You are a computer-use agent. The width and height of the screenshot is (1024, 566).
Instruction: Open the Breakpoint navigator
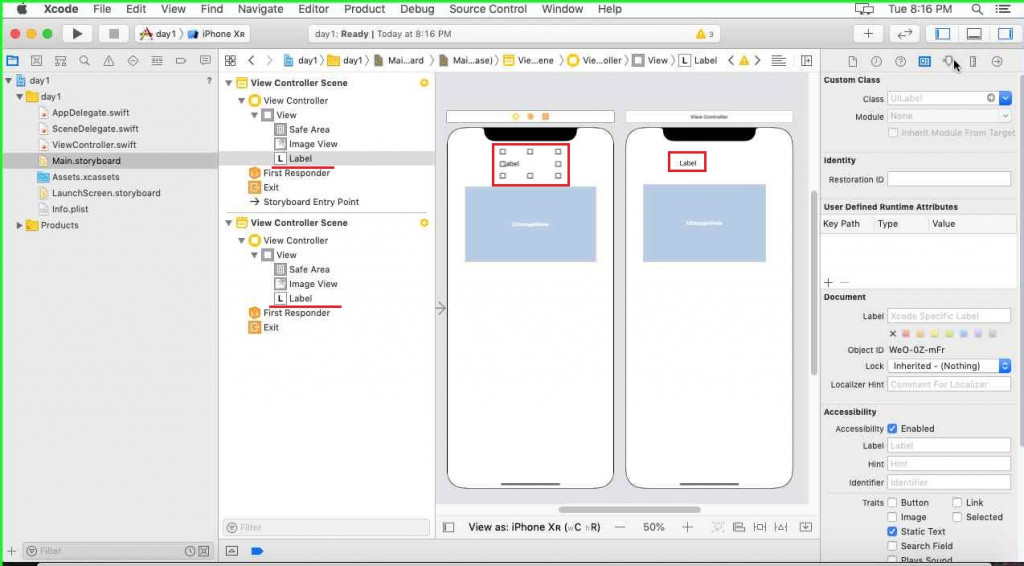(x=181, y=61)
